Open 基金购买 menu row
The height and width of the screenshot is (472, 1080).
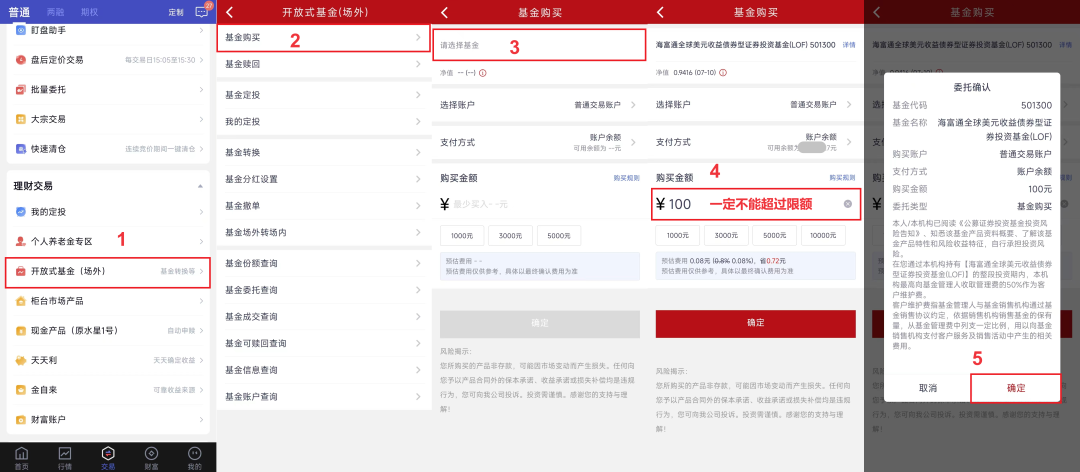pos(324,37)
